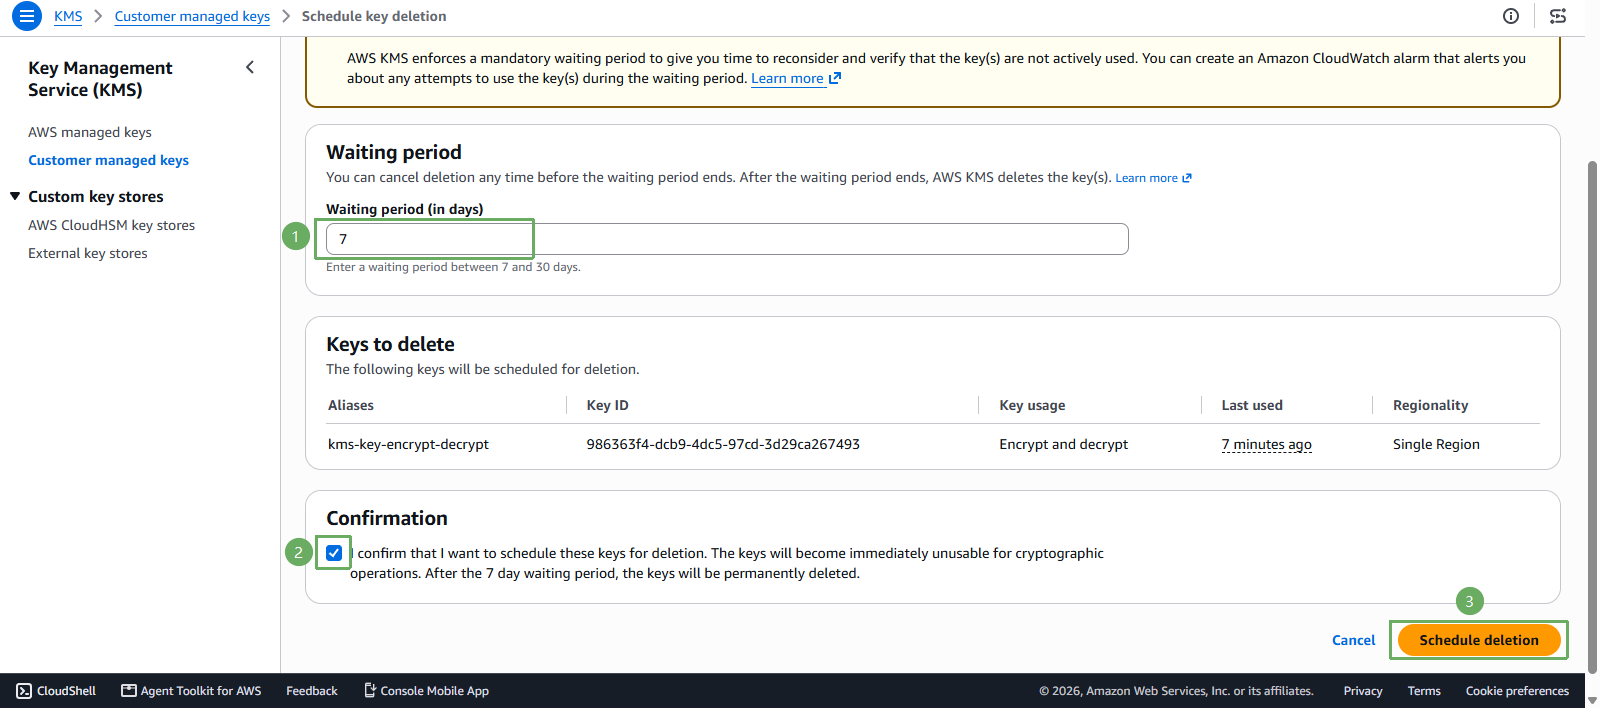The height and width of the screenshot is (708, 1600).
Task: Click the info circle icon at top right
Action: click(x=1511, y=16)
